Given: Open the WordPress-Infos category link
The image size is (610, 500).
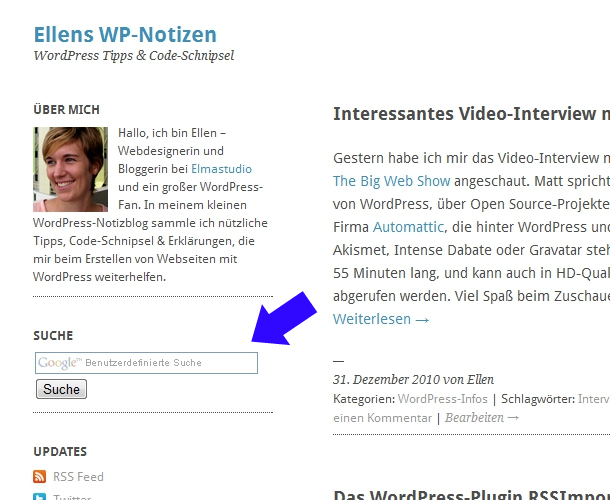Looking at the screenshot, I should [442, 399].
